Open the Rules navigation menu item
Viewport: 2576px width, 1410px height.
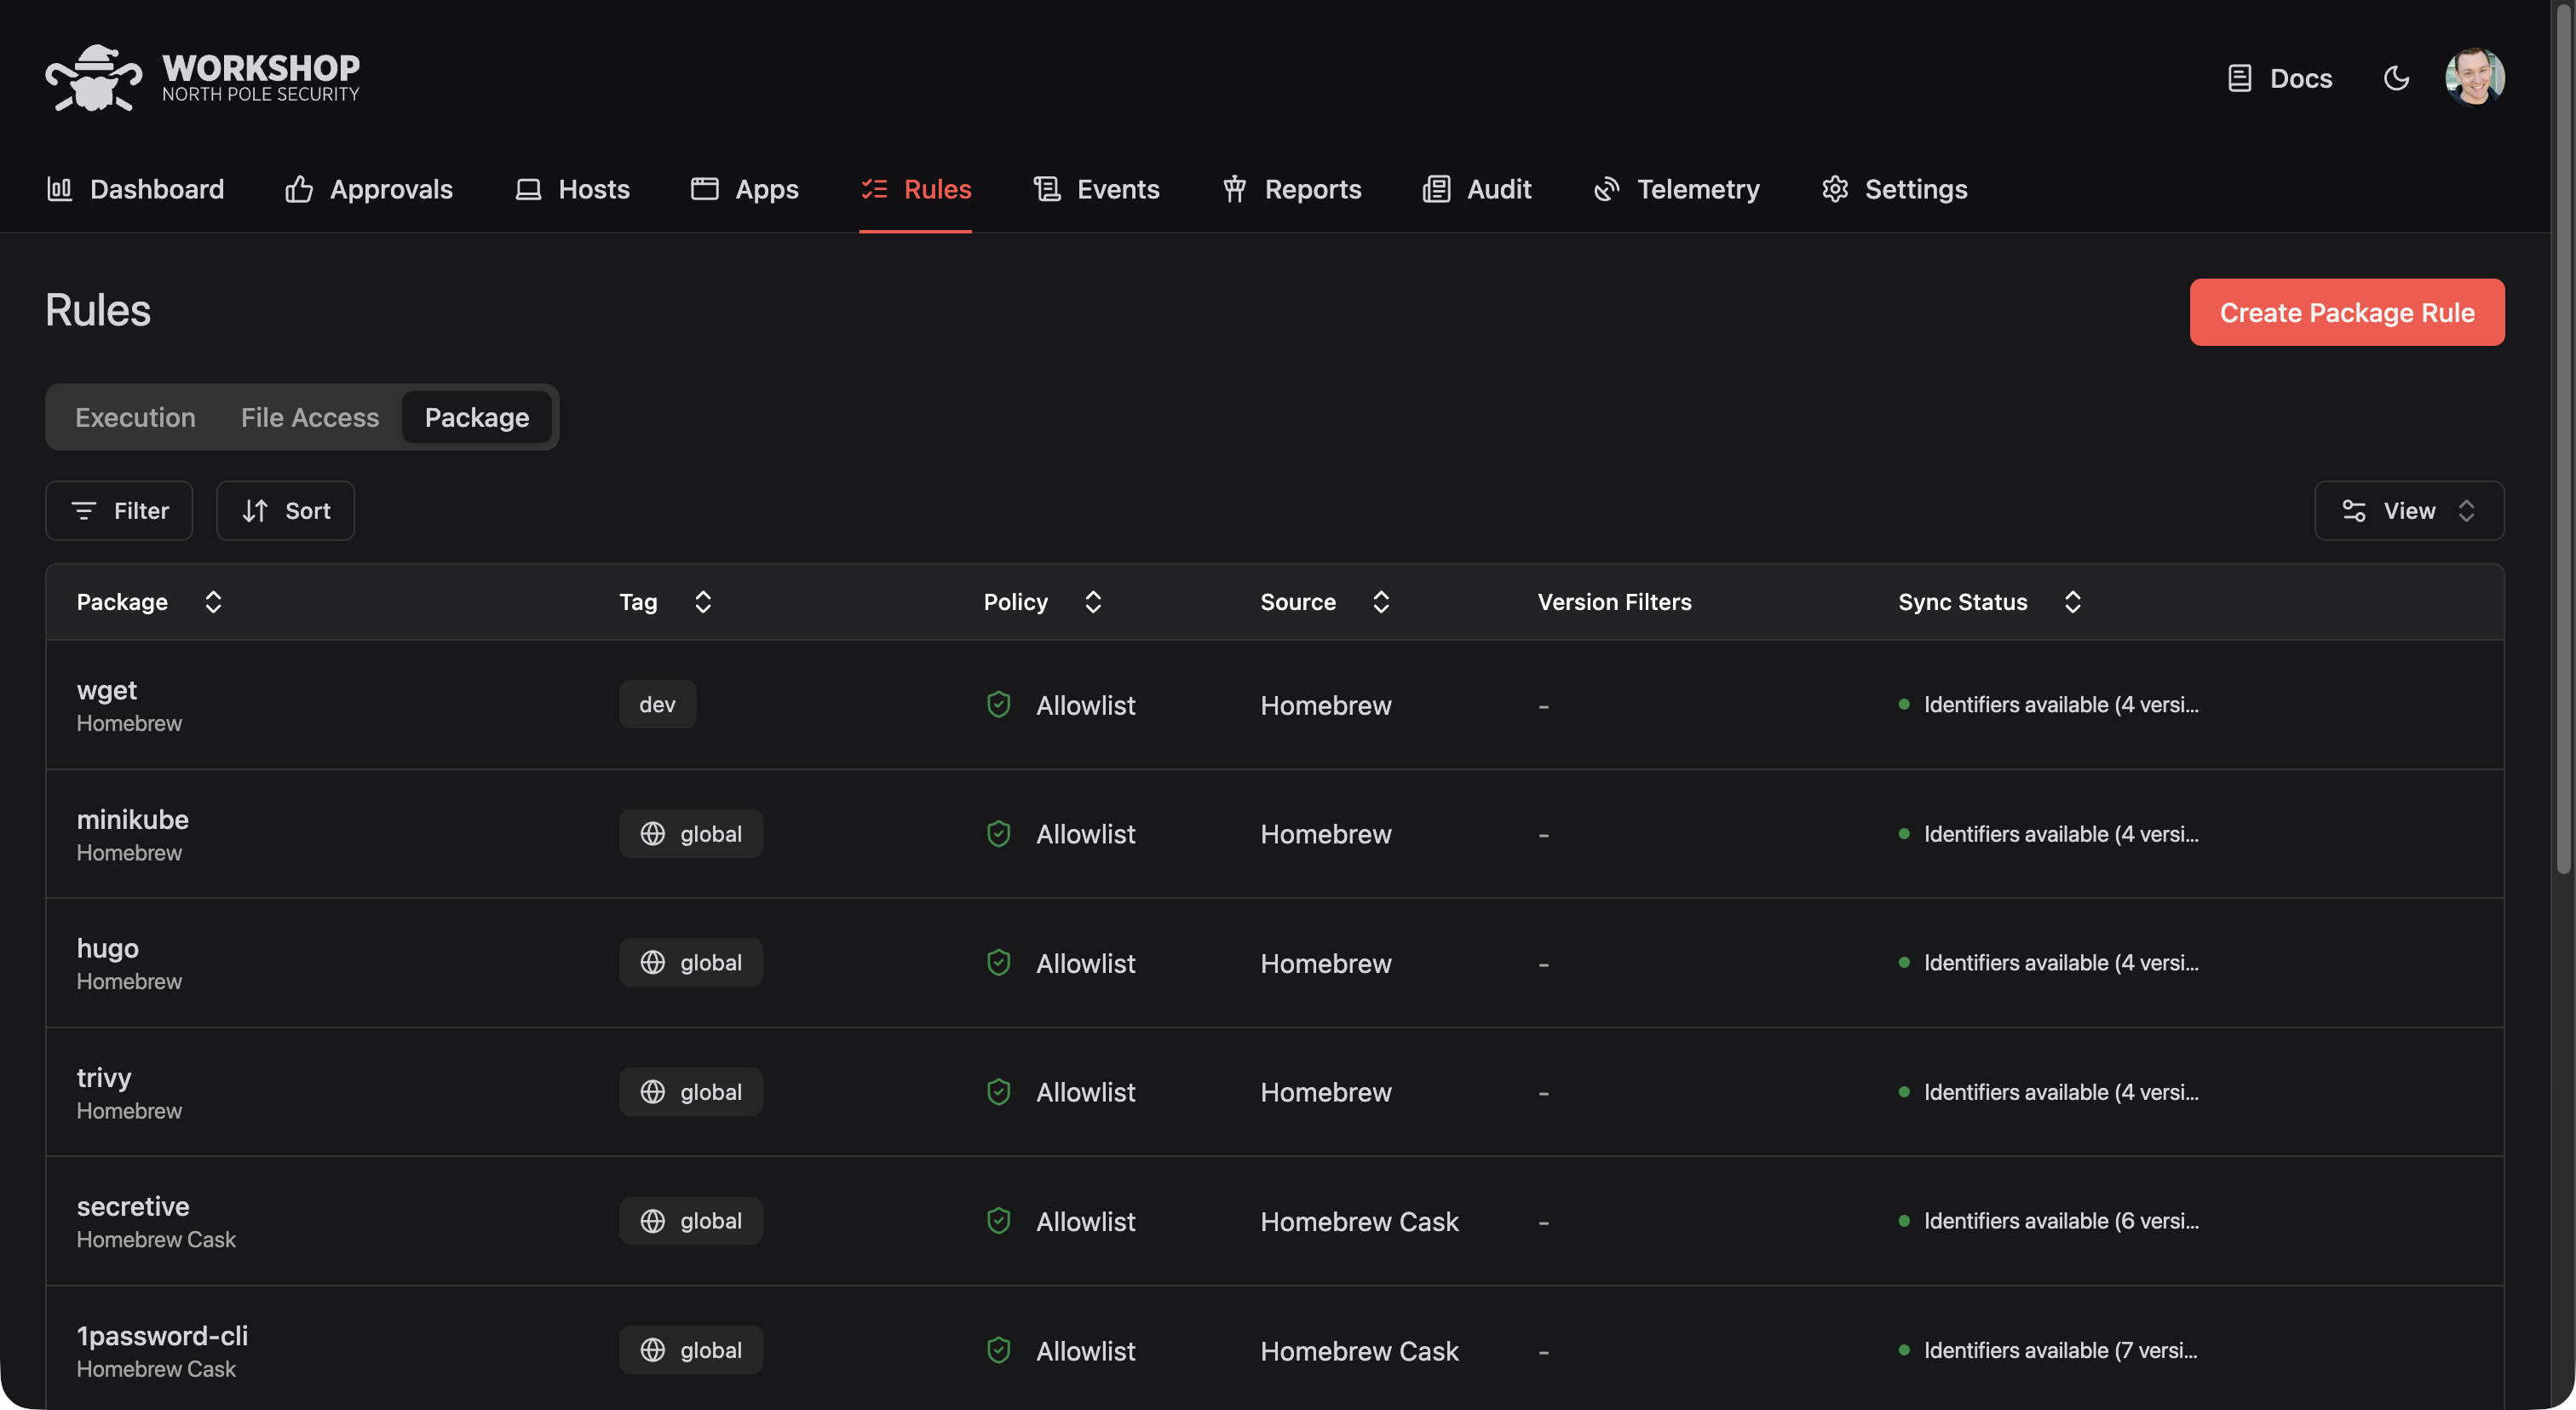(915, 189)
